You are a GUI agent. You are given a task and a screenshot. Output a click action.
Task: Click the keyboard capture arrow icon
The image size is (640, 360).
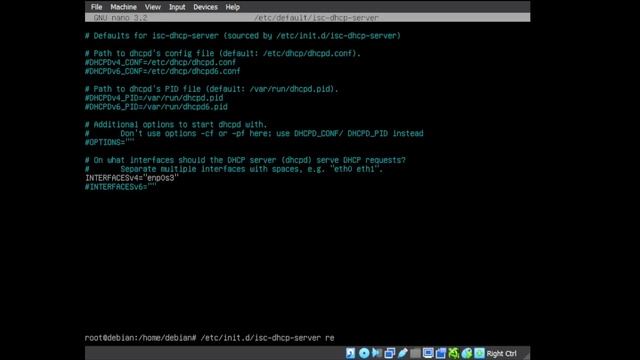479,353
